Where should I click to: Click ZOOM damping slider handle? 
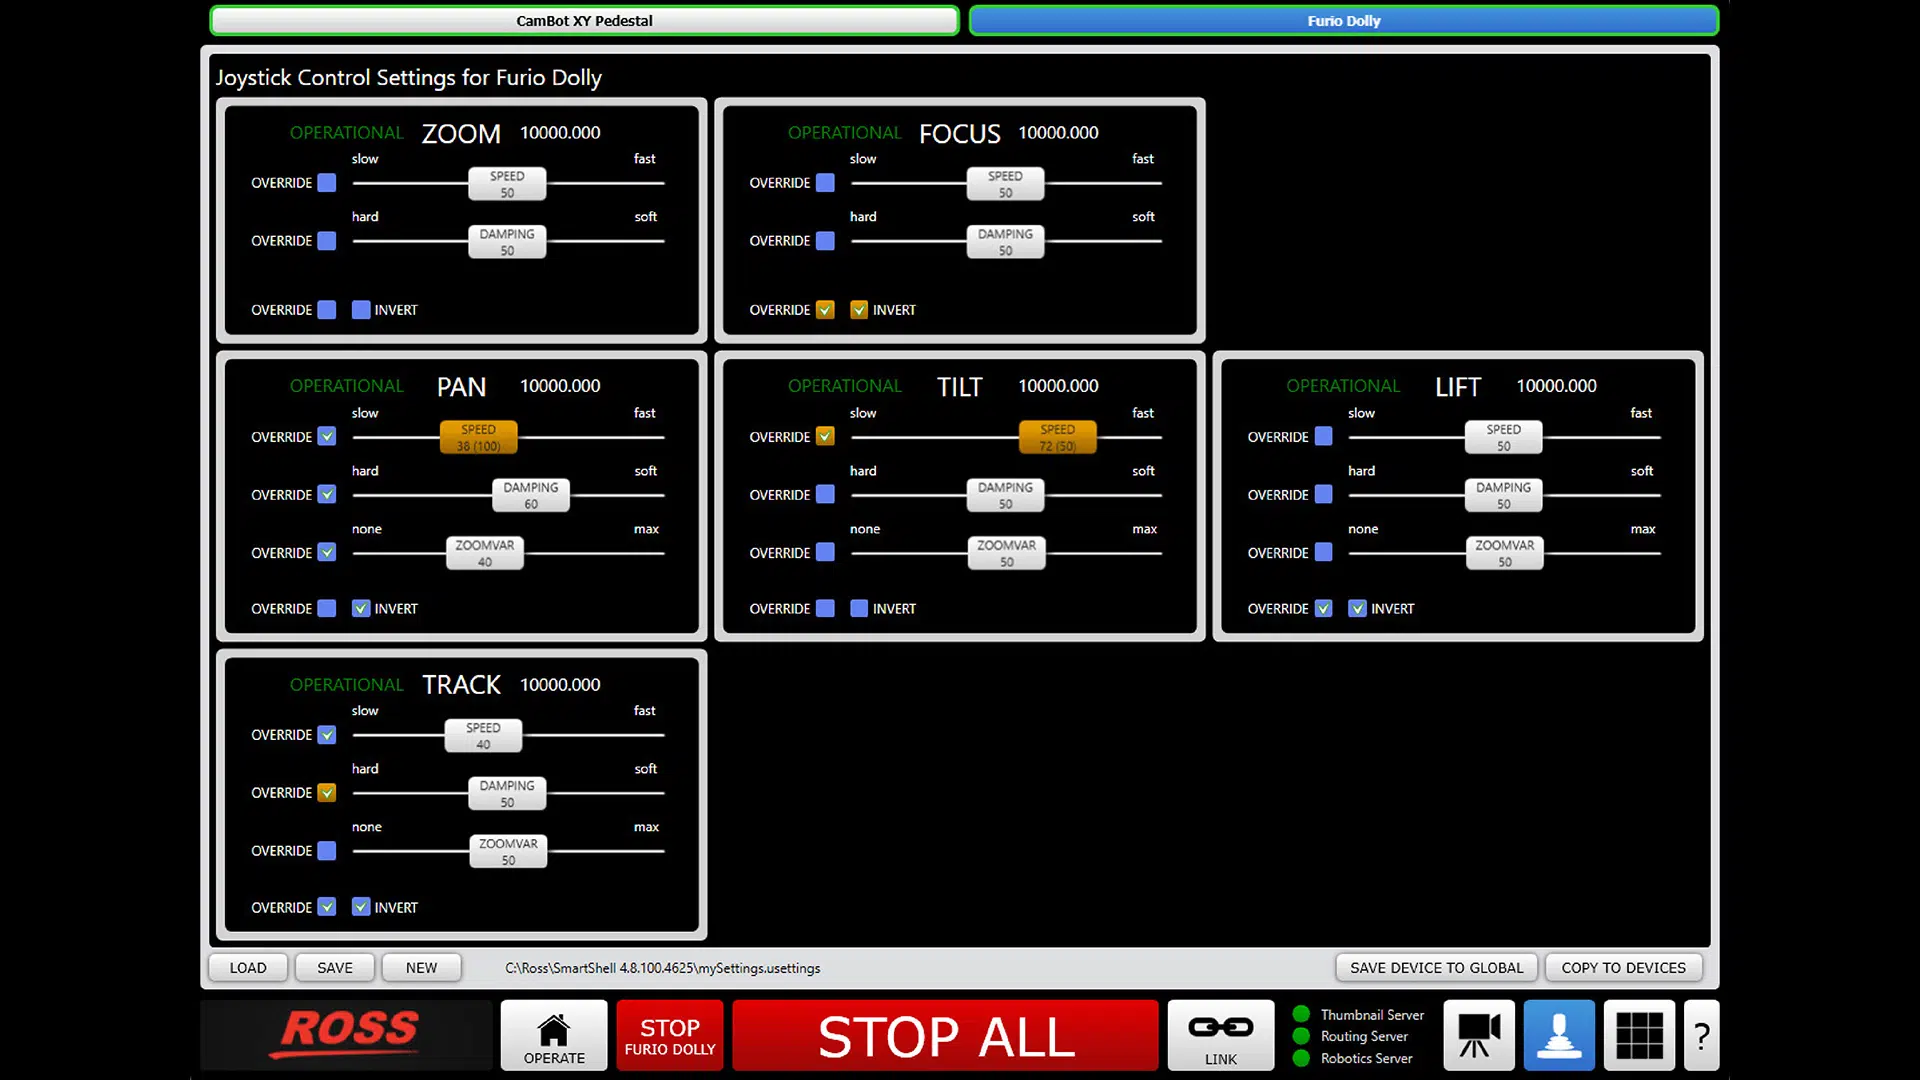coord(507,242)
